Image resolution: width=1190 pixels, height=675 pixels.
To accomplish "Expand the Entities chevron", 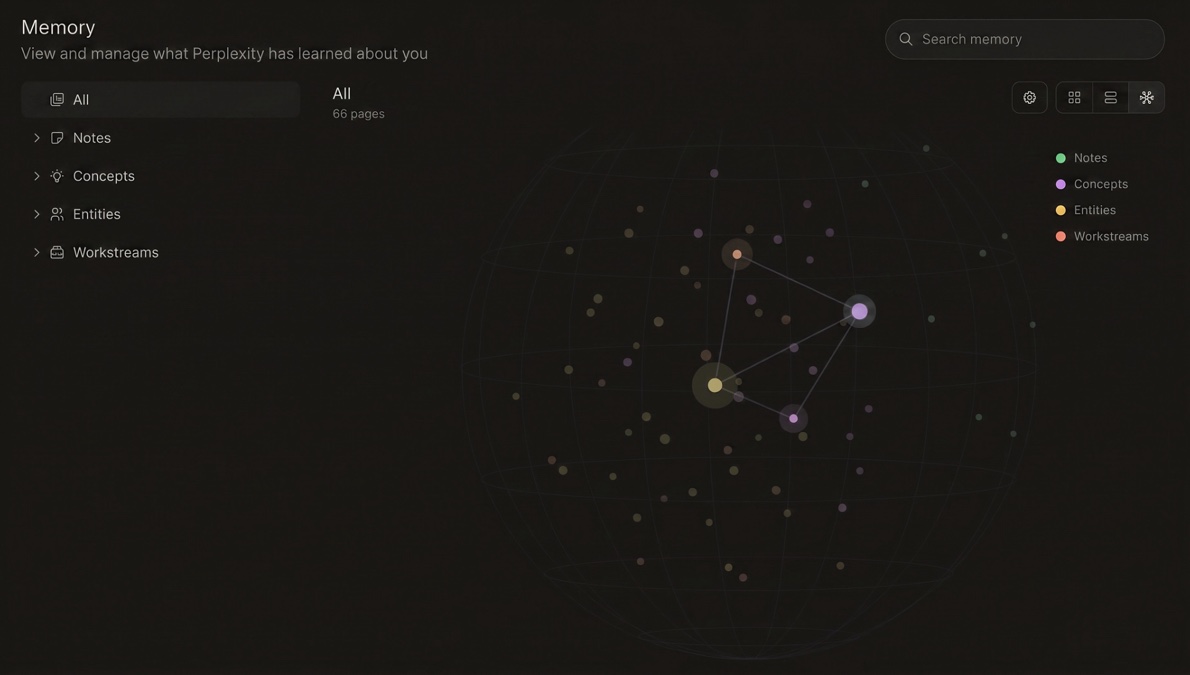I will pyautogui.click(x=36, y=214).
